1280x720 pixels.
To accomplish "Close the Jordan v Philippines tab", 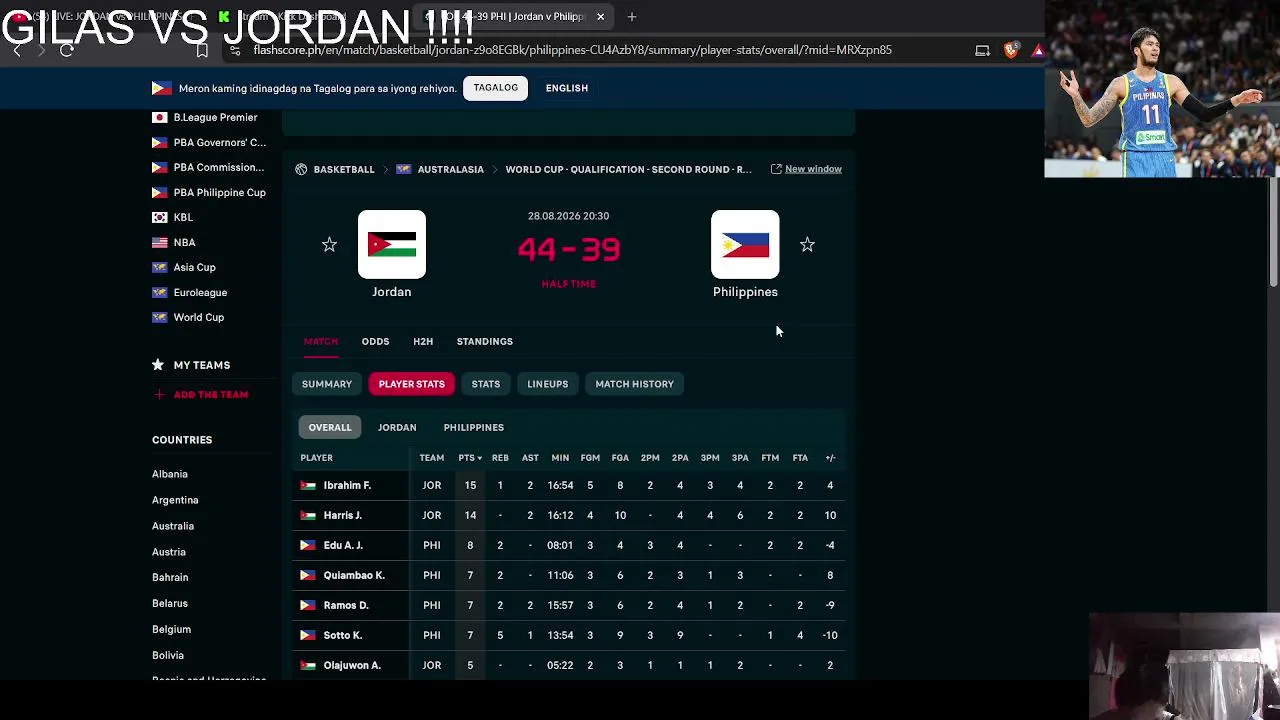I will click(x=600, y=17).
